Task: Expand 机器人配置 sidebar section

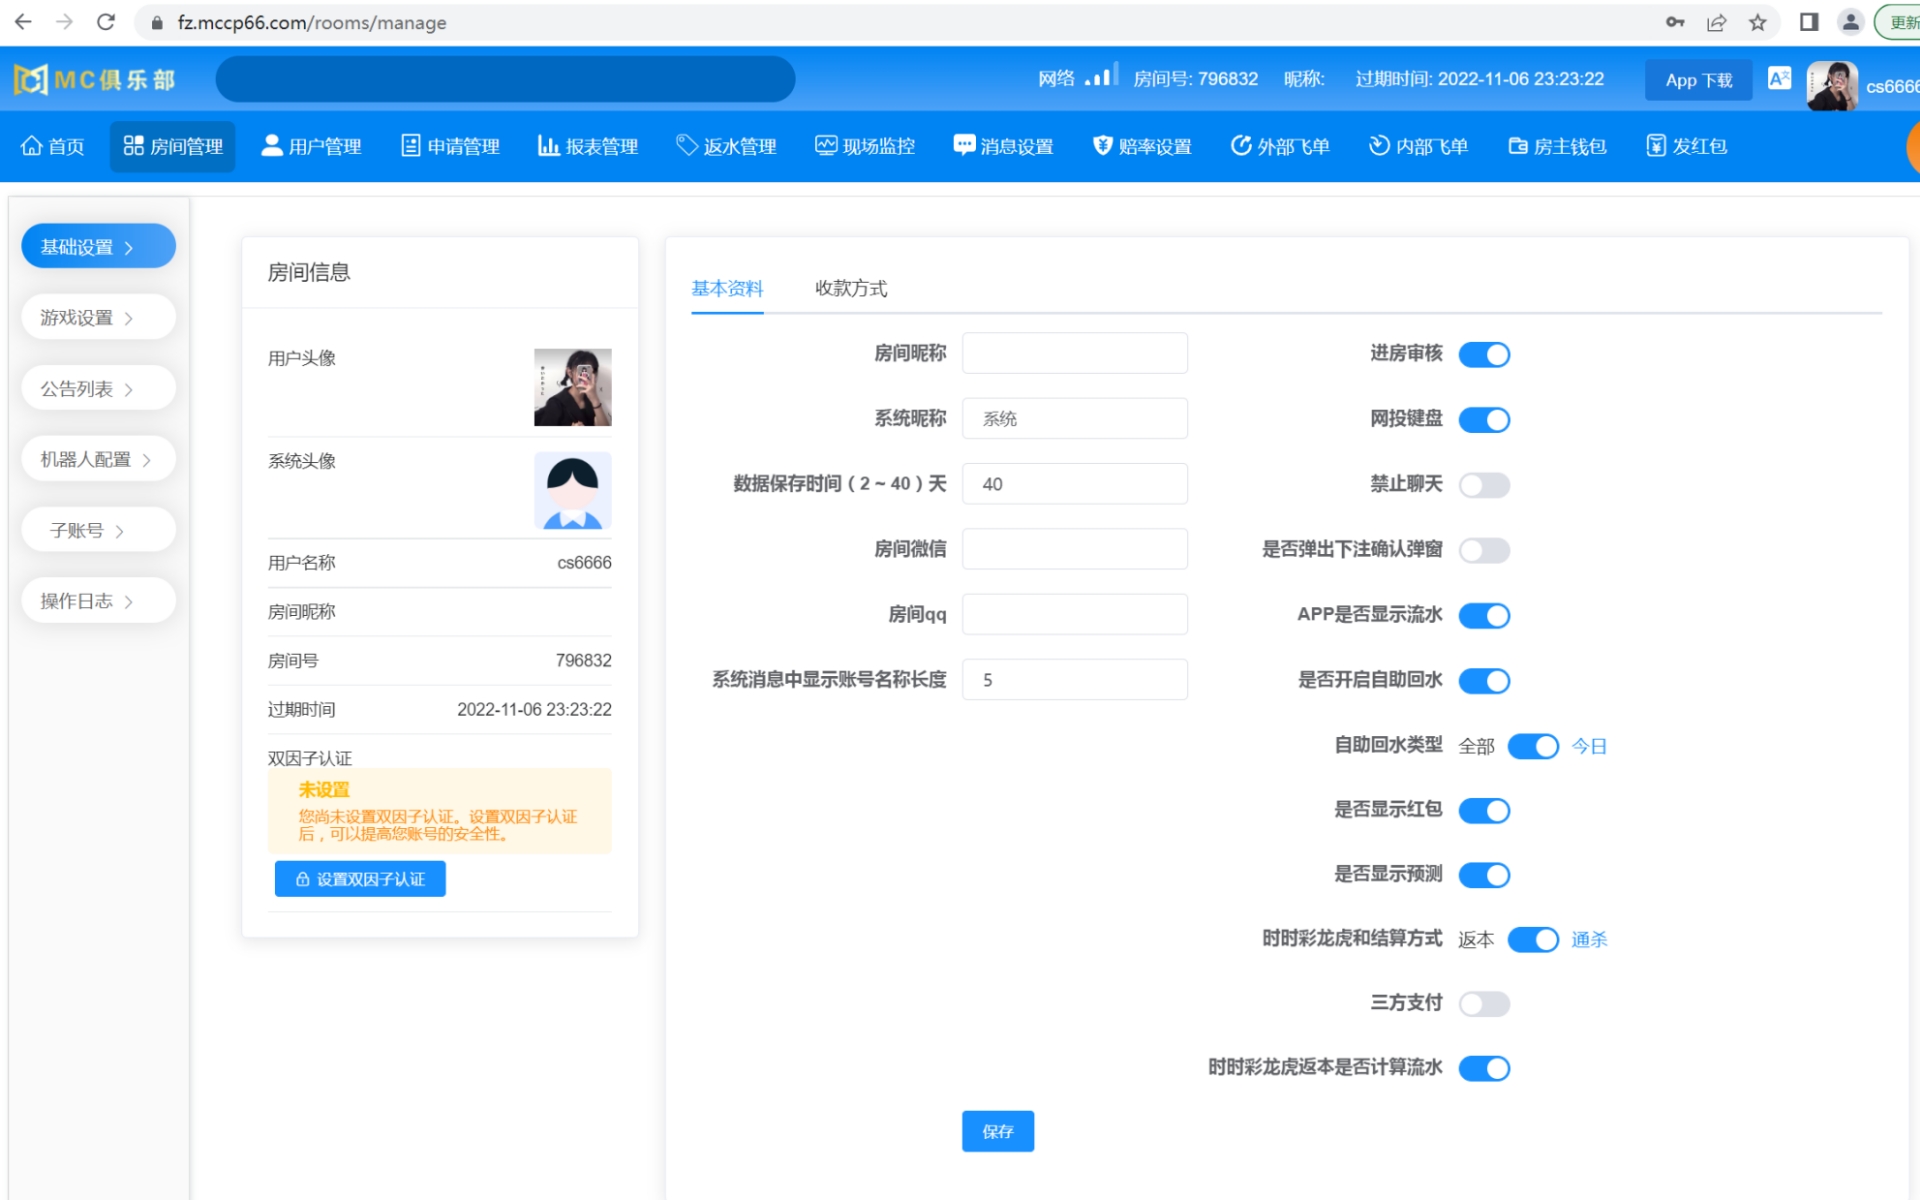Action: (98, 459)
